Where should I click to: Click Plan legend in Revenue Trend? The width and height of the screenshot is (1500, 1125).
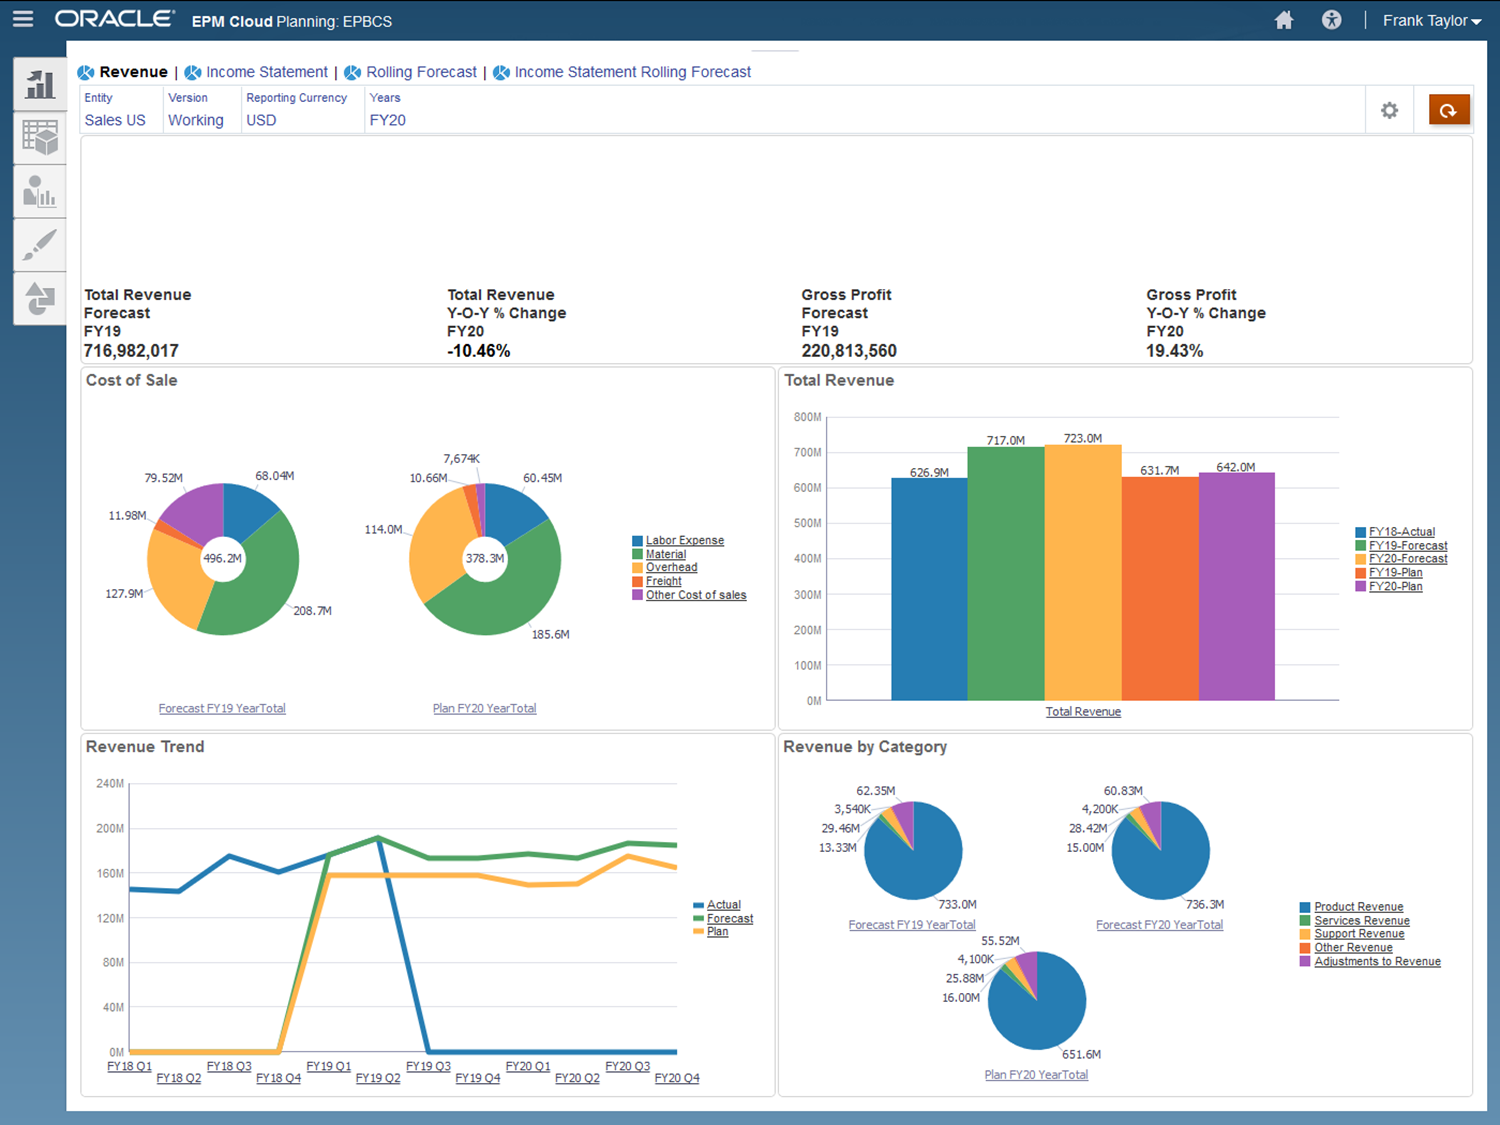(x=718, y=932)
